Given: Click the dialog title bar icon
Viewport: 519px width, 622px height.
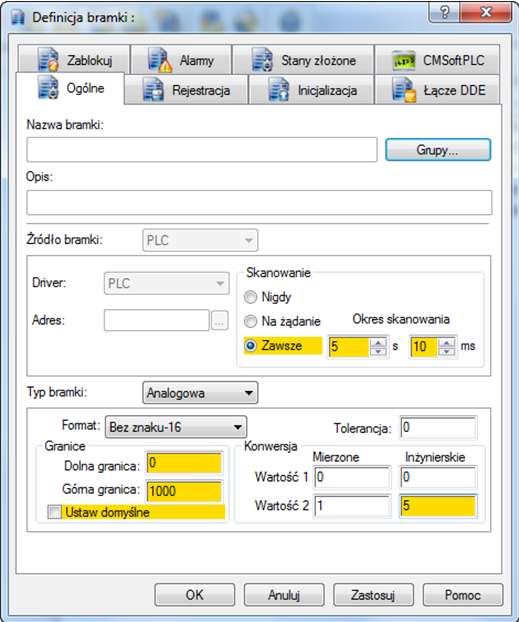Looking at the screenshot, I should point(18,17).
